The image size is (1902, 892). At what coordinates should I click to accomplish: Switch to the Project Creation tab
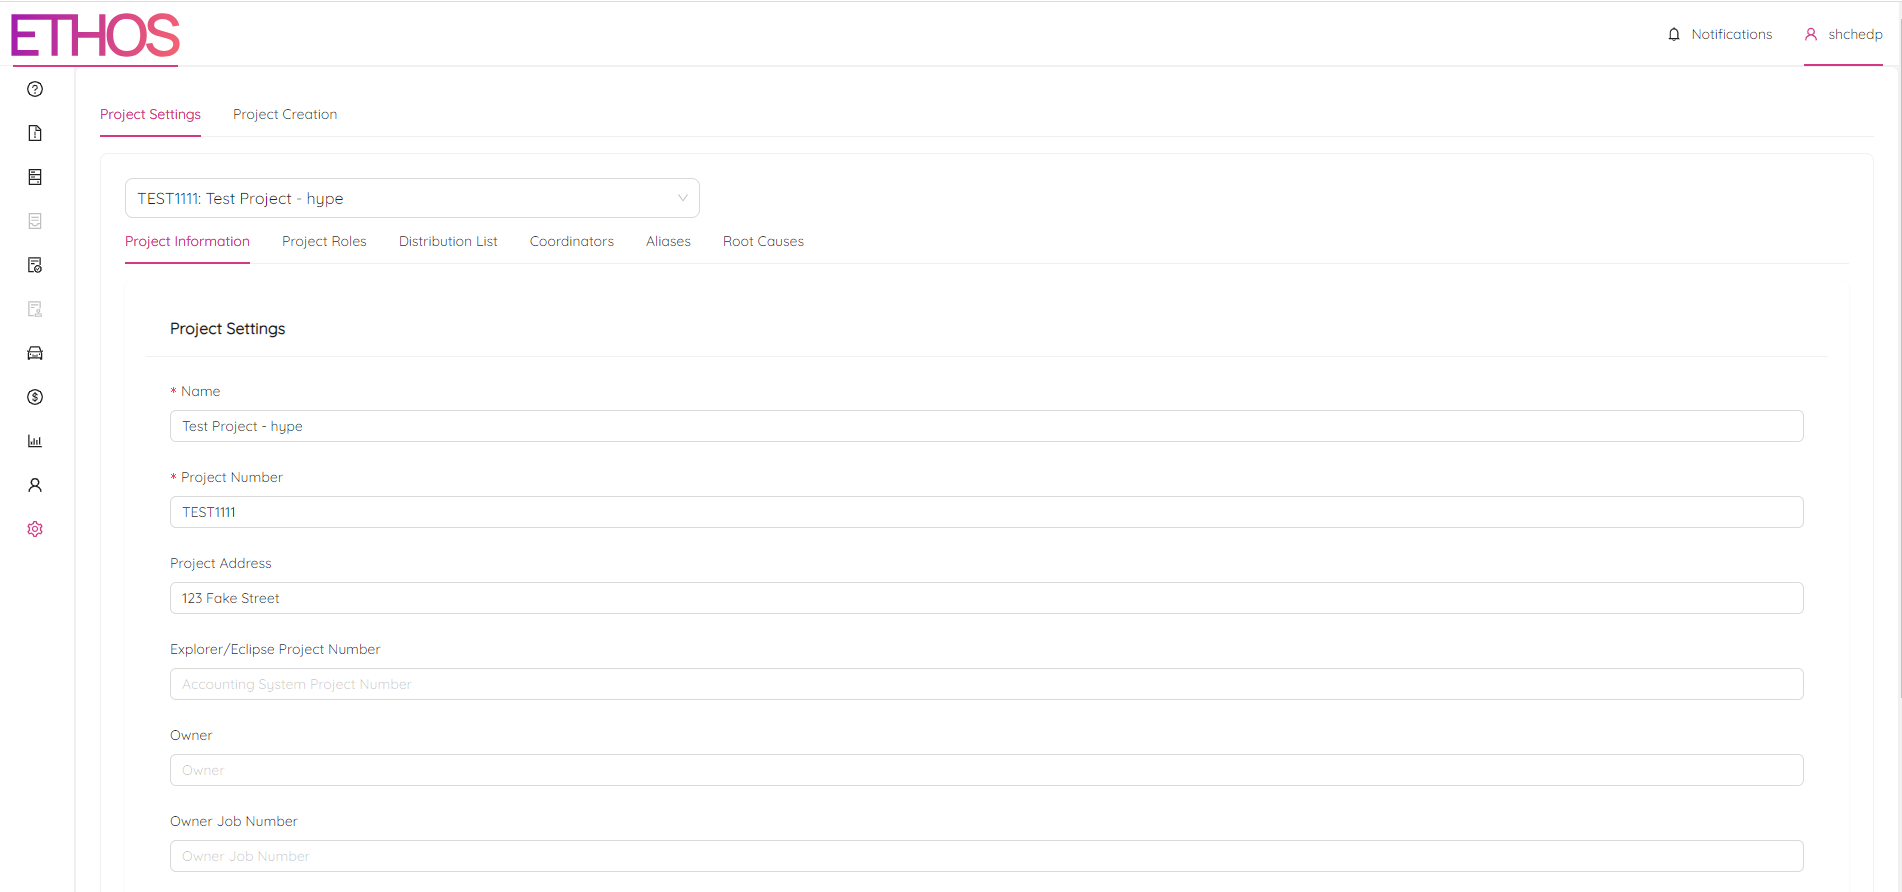[x=285, y=114]
